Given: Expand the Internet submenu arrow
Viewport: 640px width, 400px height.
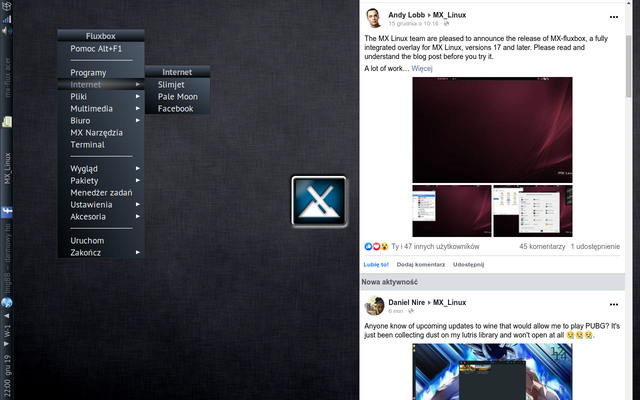Looking at the screenshot, I should tap(138, 84).
